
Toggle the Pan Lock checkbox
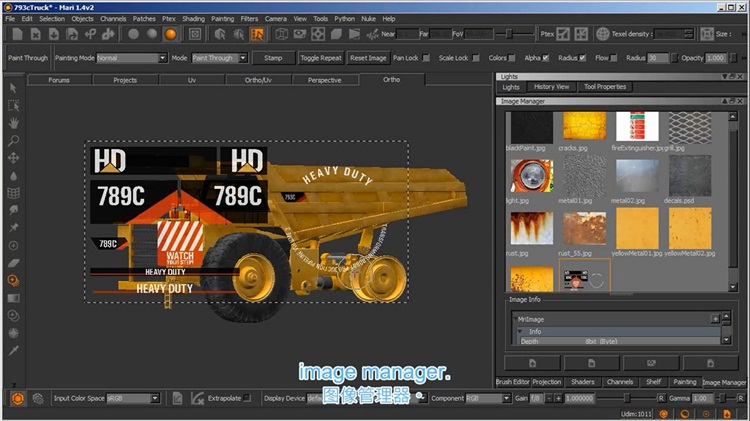click(x=426, y=58)
